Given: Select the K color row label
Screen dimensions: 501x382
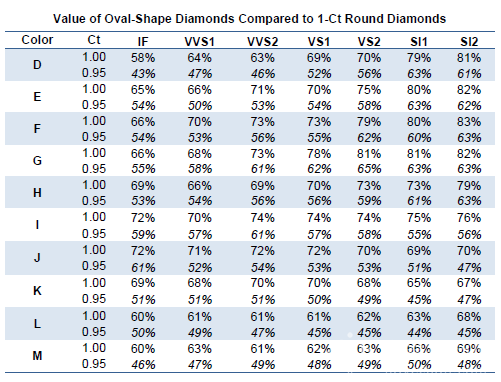Looking at the screenshot, I should pyautogui.click(x=37, y=290).
